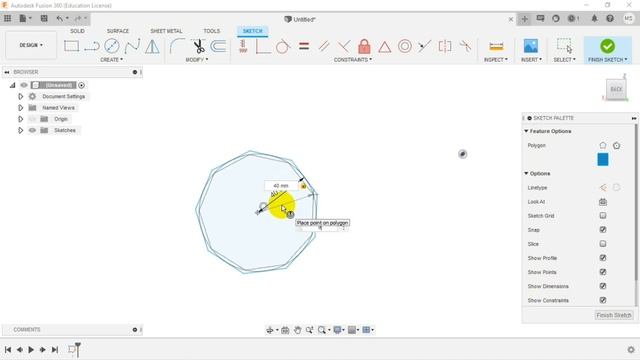Click the Select window tool icon

[564, 46]
